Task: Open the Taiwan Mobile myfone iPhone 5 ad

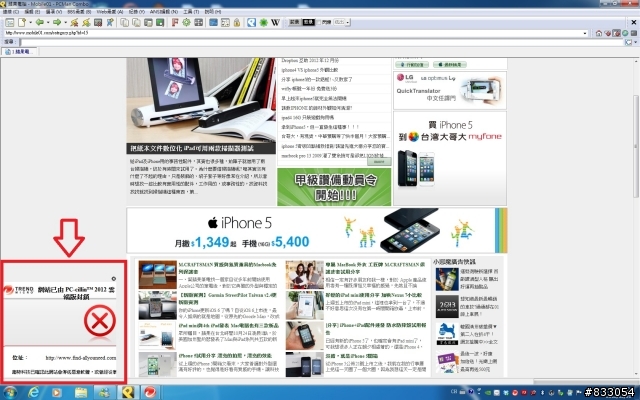Action: pos(450,158)
